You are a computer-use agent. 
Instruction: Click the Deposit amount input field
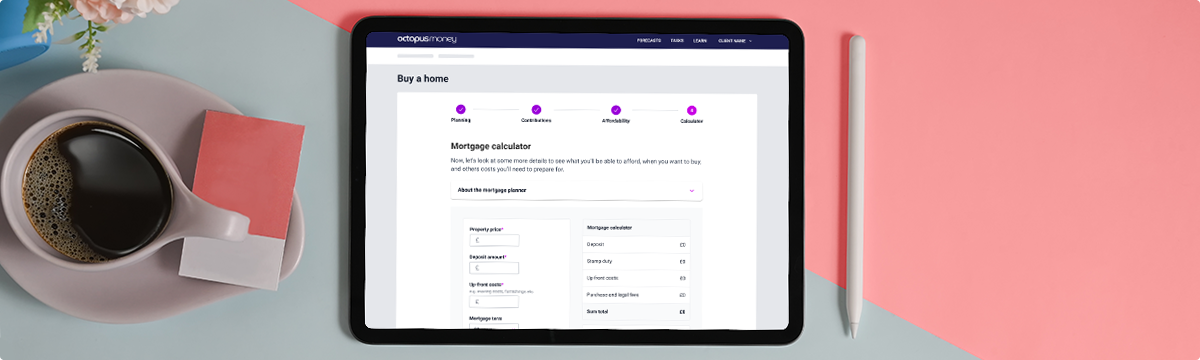495,268
